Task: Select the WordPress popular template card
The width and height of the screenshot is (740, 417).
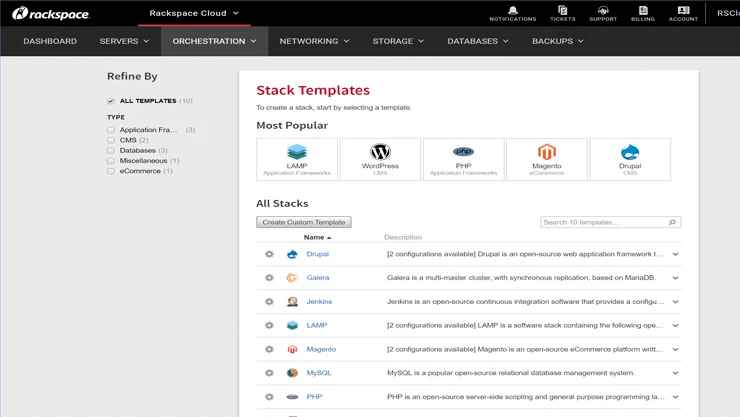Action: (380, 159)
